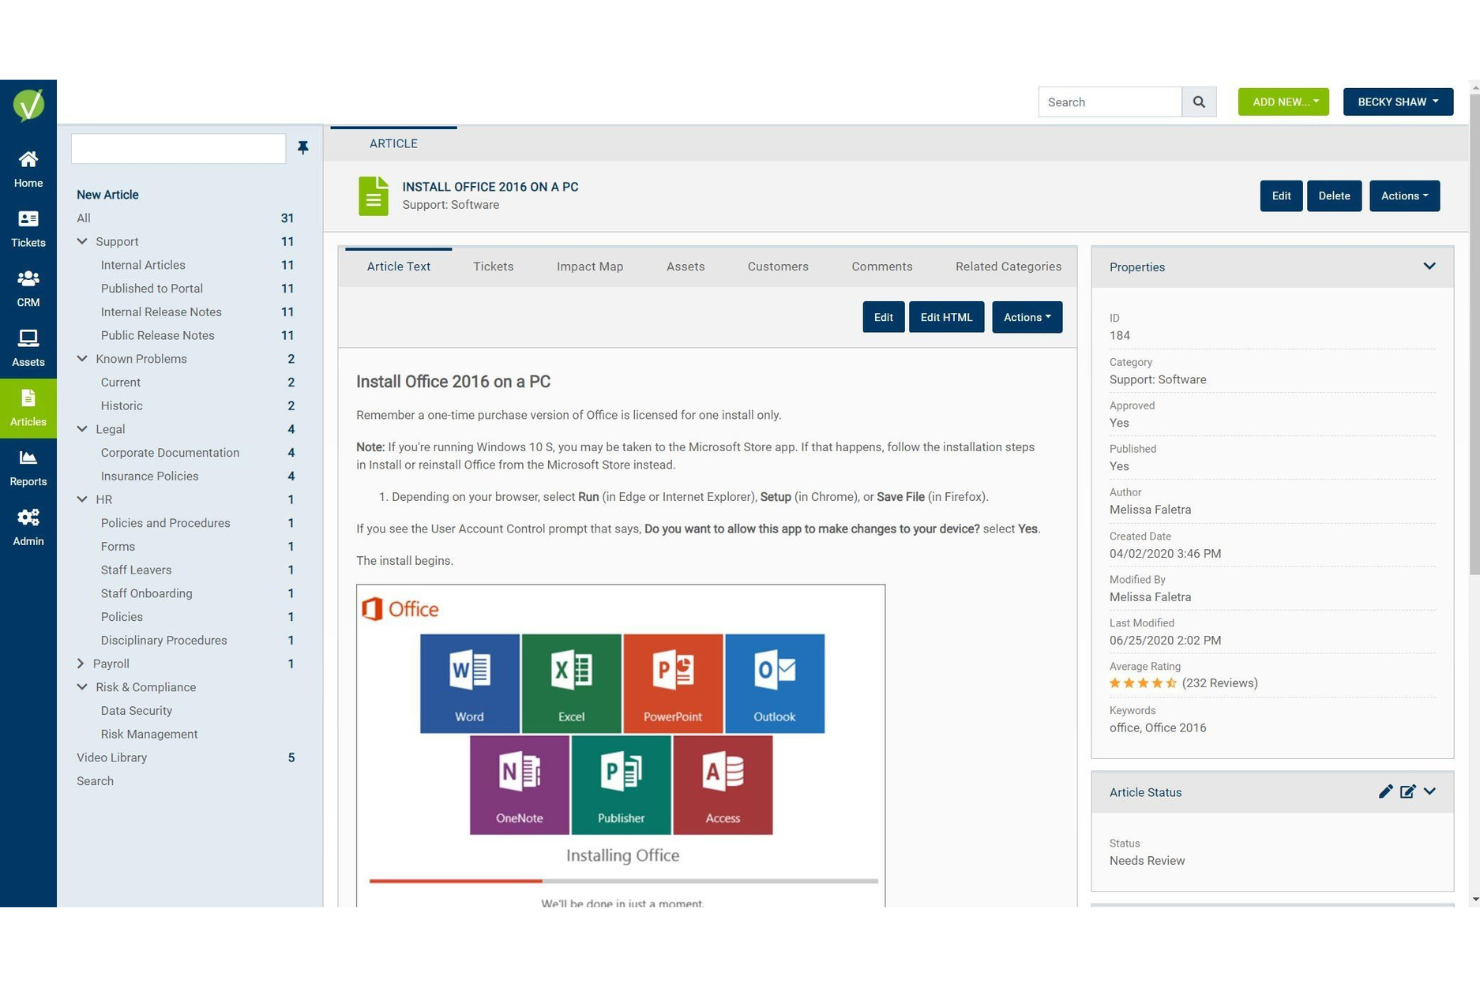Open the Actions dropdown near Edit HTML
1480x987 pixels.
tap(1026, 317)
